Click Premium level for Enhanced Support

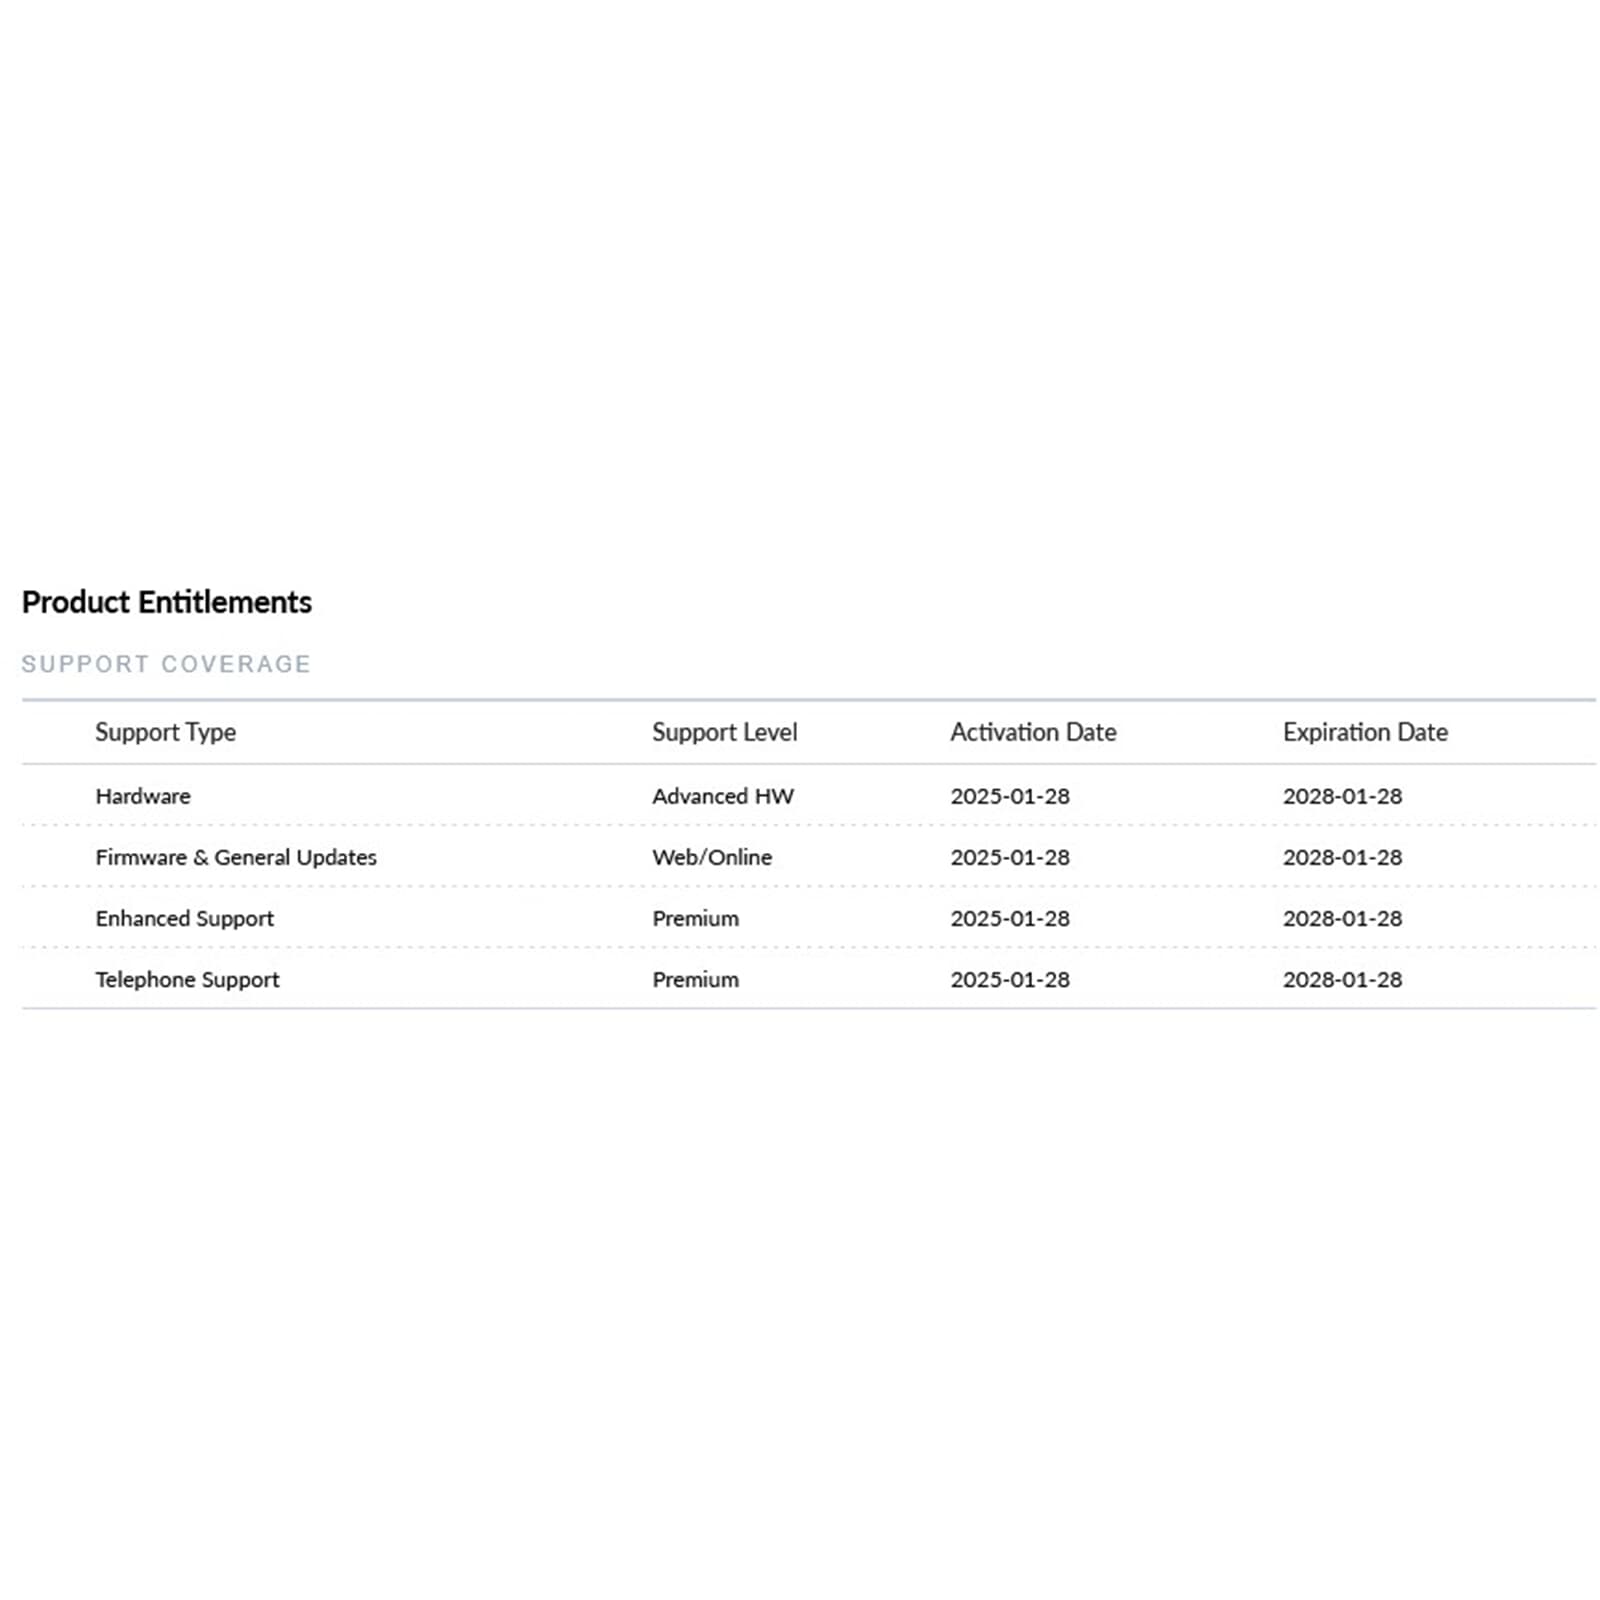pos(695,918)
